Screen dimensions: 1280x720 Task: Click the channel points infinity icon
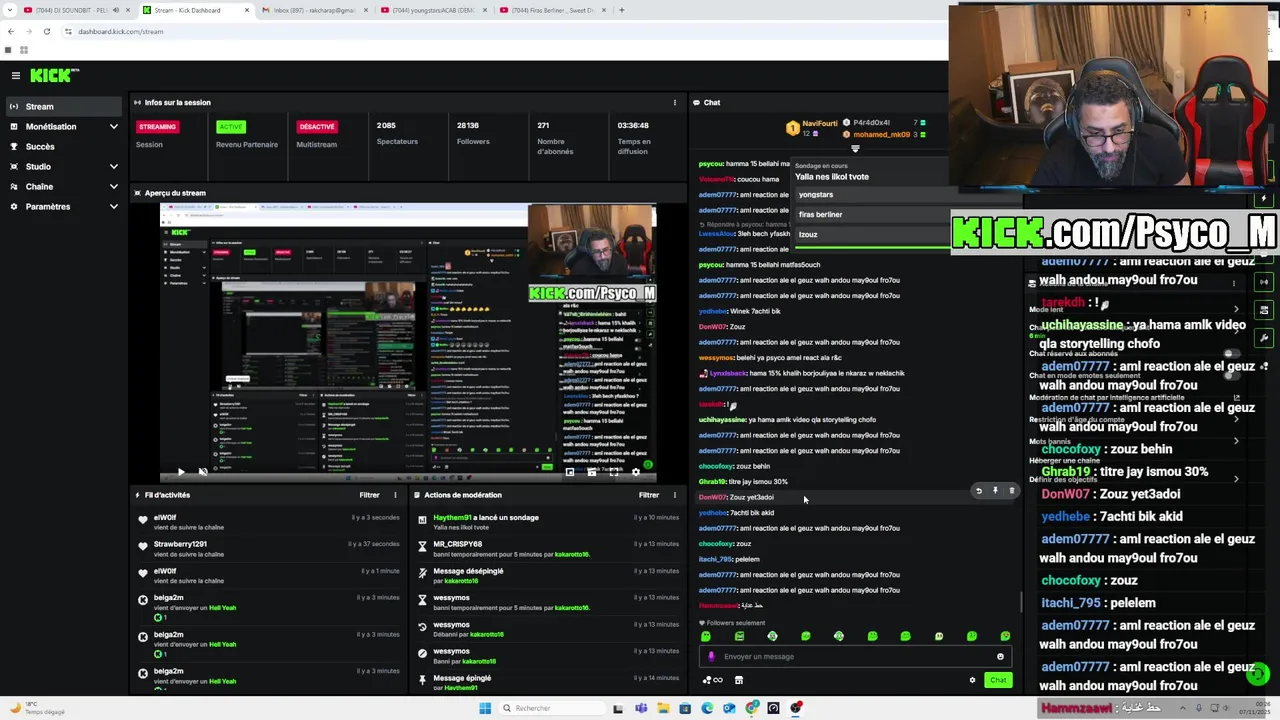[713, 680]
